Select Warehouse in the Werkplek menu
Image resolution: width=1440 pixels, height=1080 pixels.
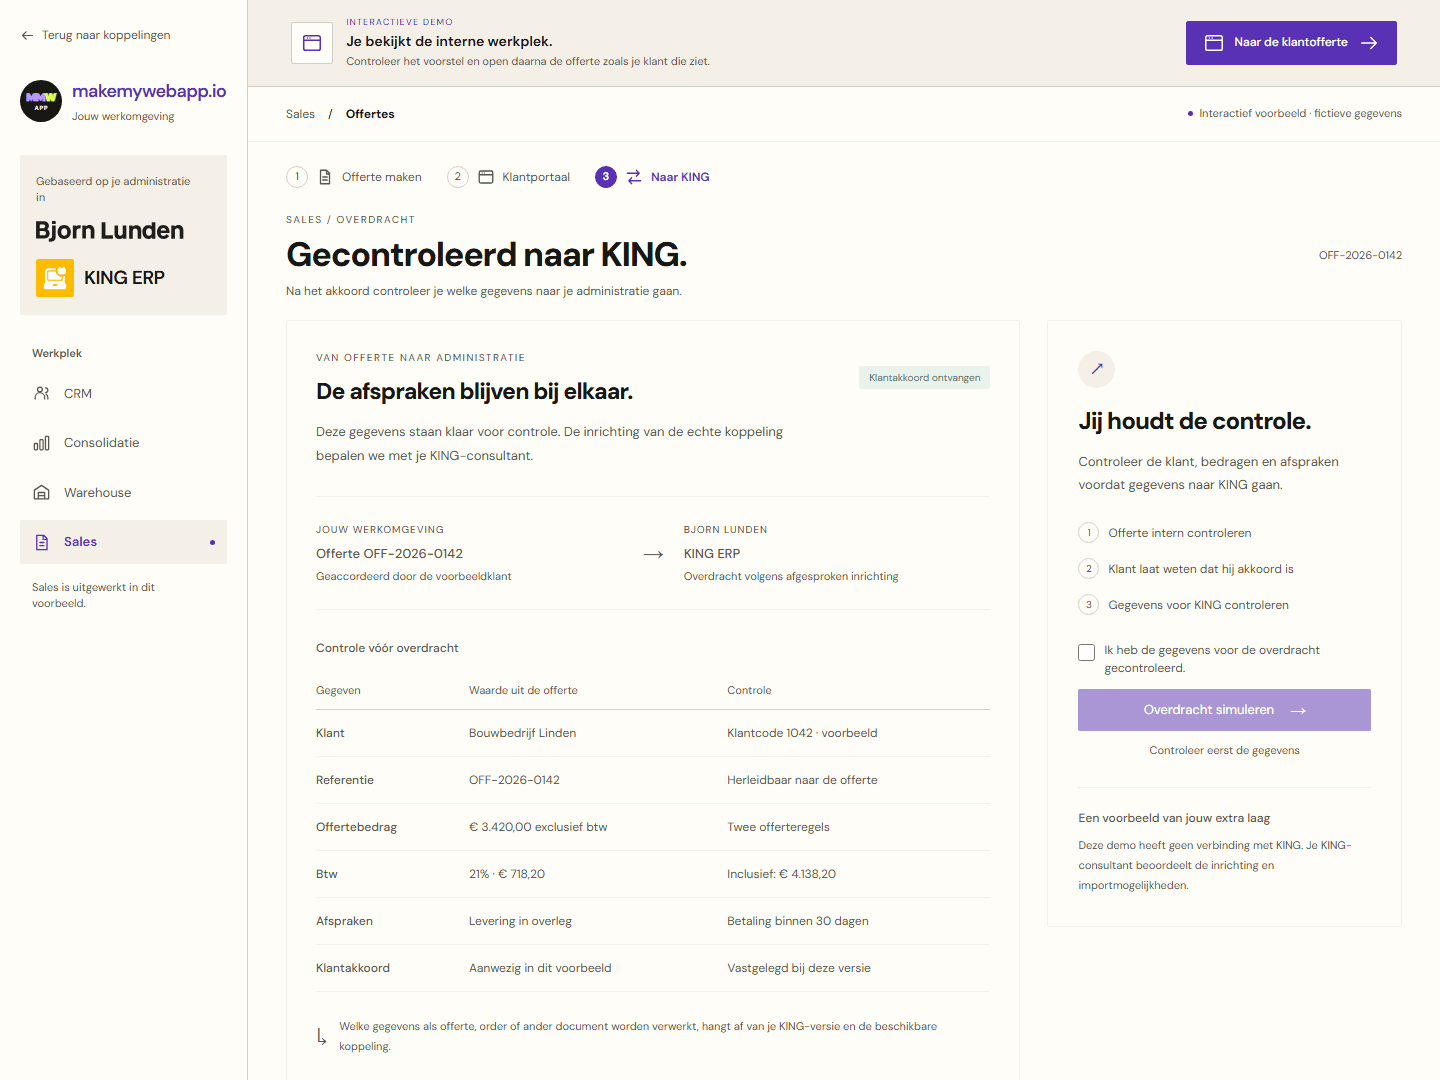tap(123, 493)
